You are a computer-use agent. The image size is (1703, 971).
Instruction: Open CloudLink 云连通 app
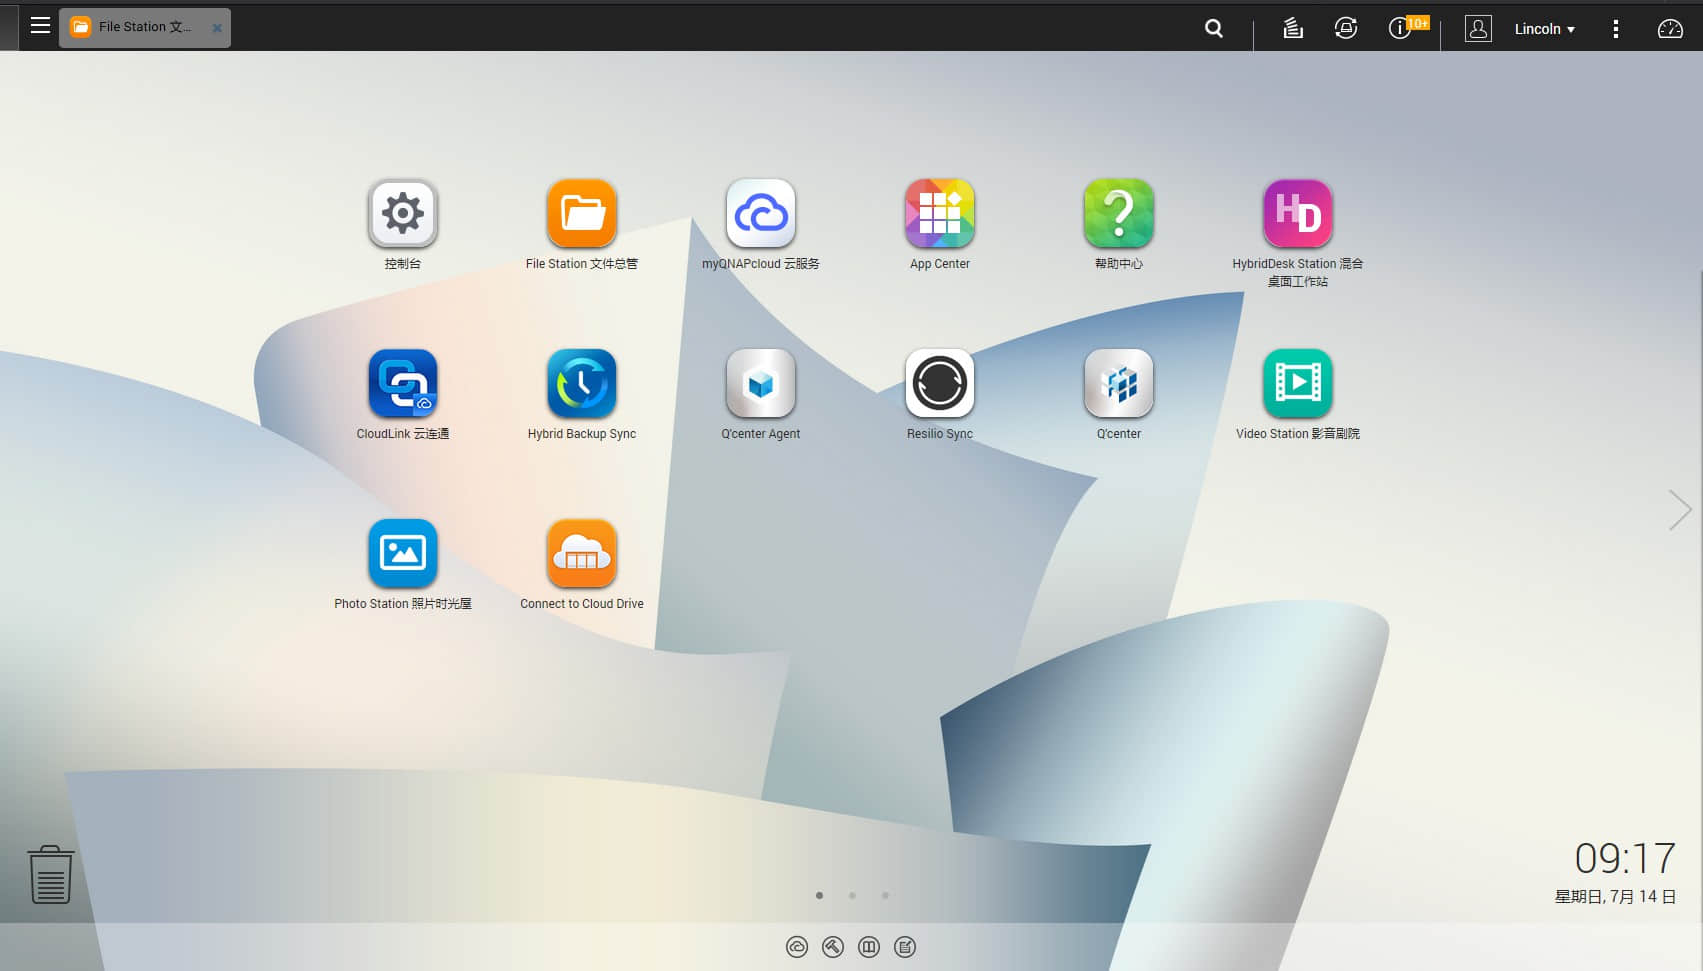click(x=403, y=383)
